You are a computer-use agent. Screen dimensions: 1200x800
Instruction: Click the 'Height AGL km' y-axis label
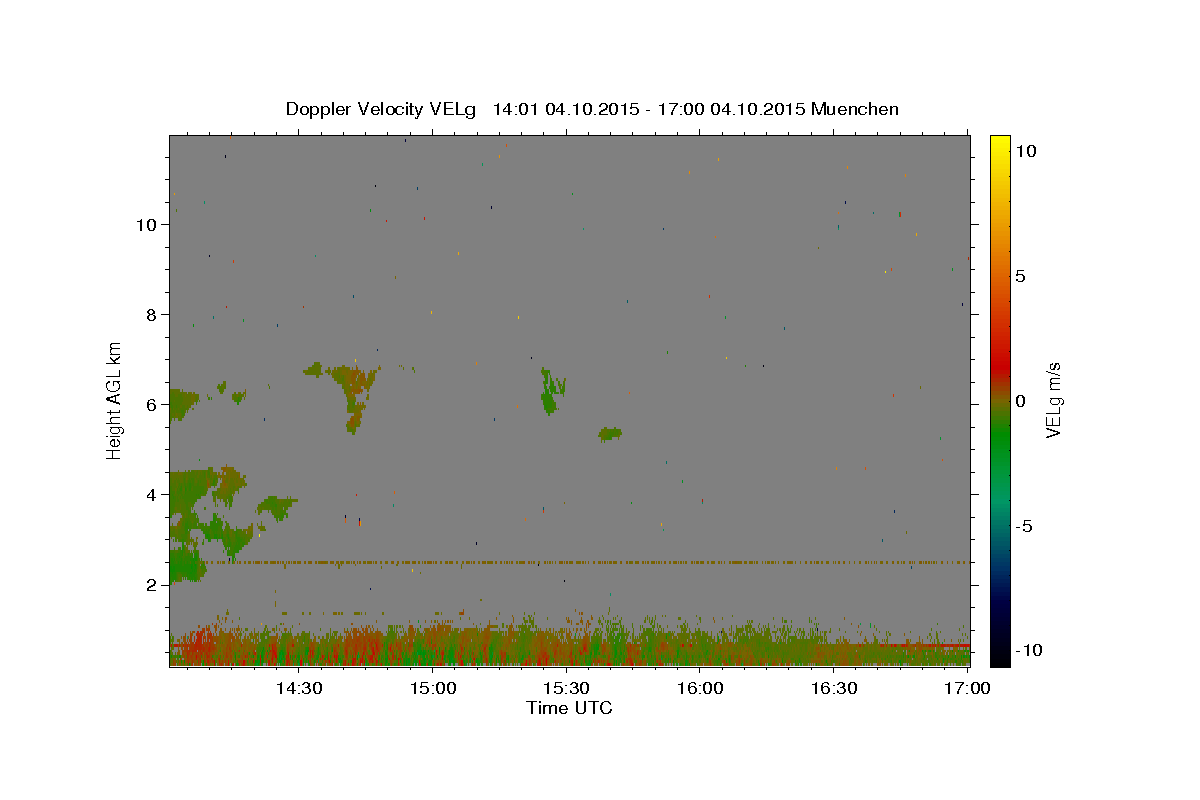click(x=115, y=399)
